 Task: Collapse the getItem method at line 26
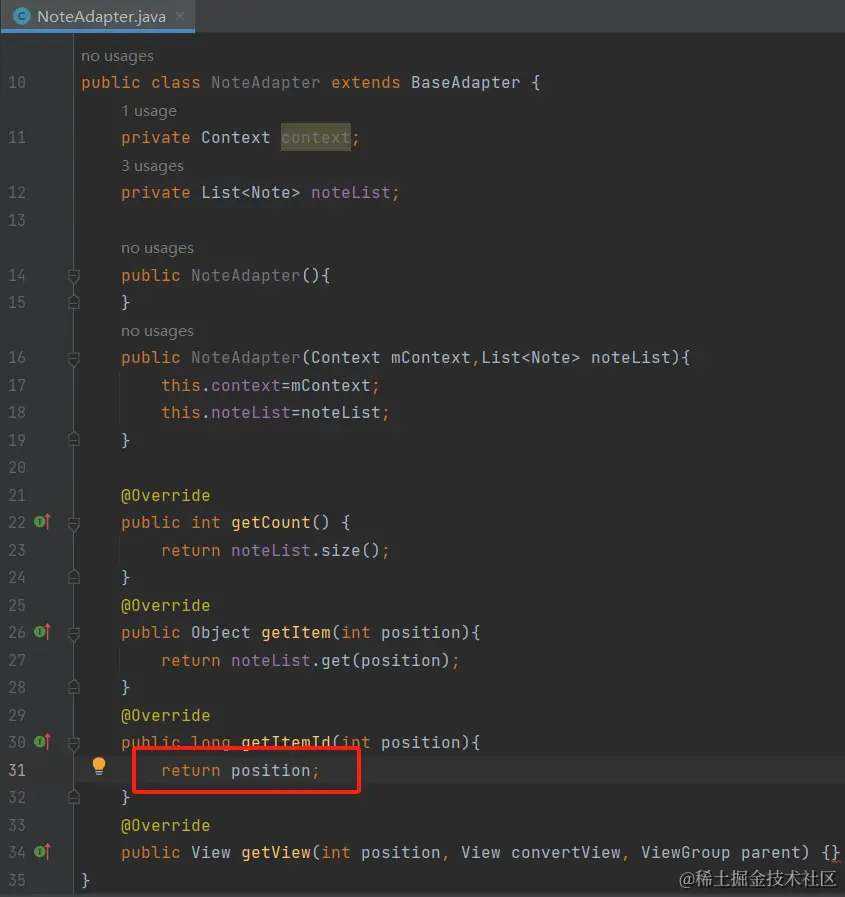74,633
